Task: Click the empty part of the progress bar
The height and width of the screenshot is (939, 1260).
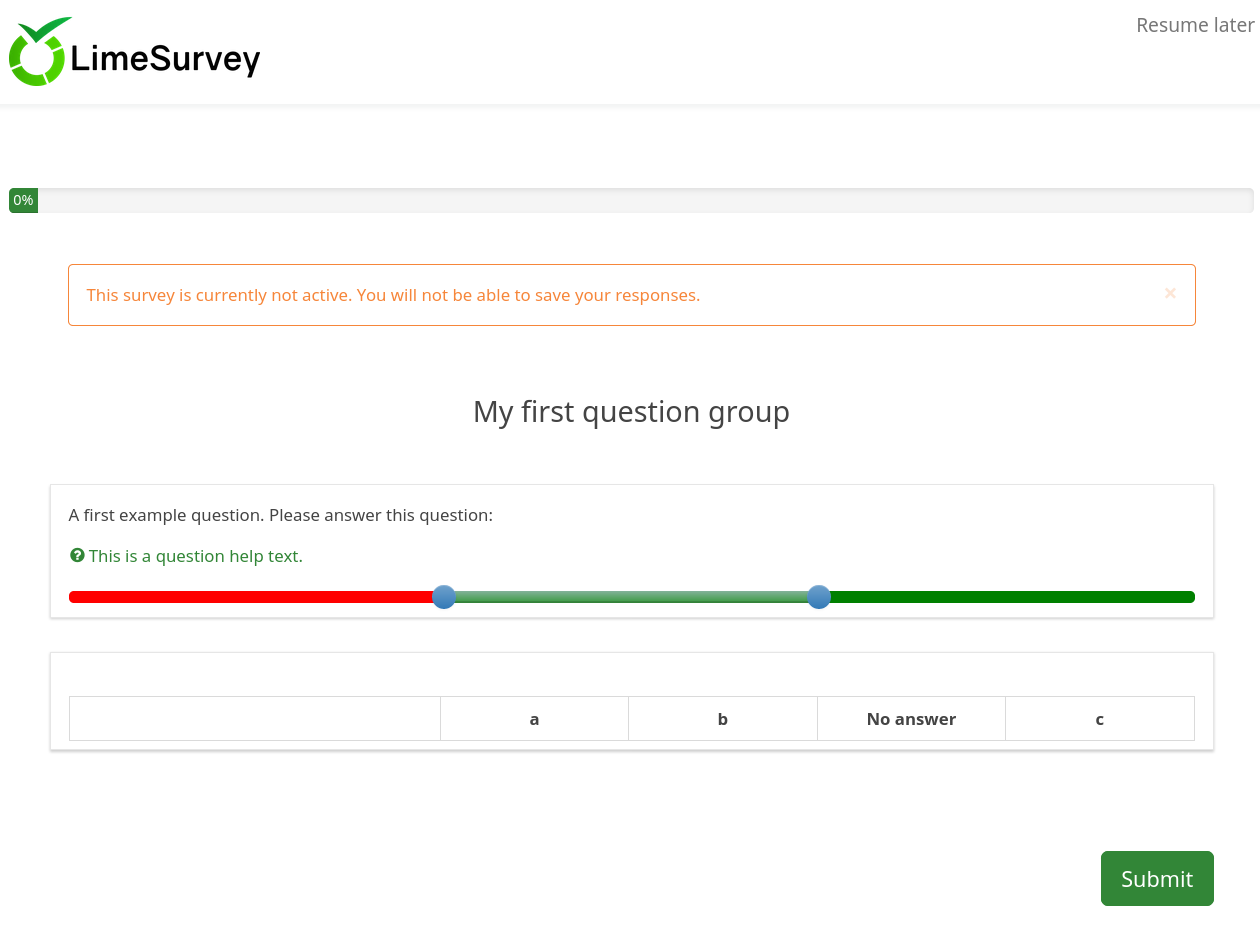Action: pyautogui.click(x=640, y=200)
